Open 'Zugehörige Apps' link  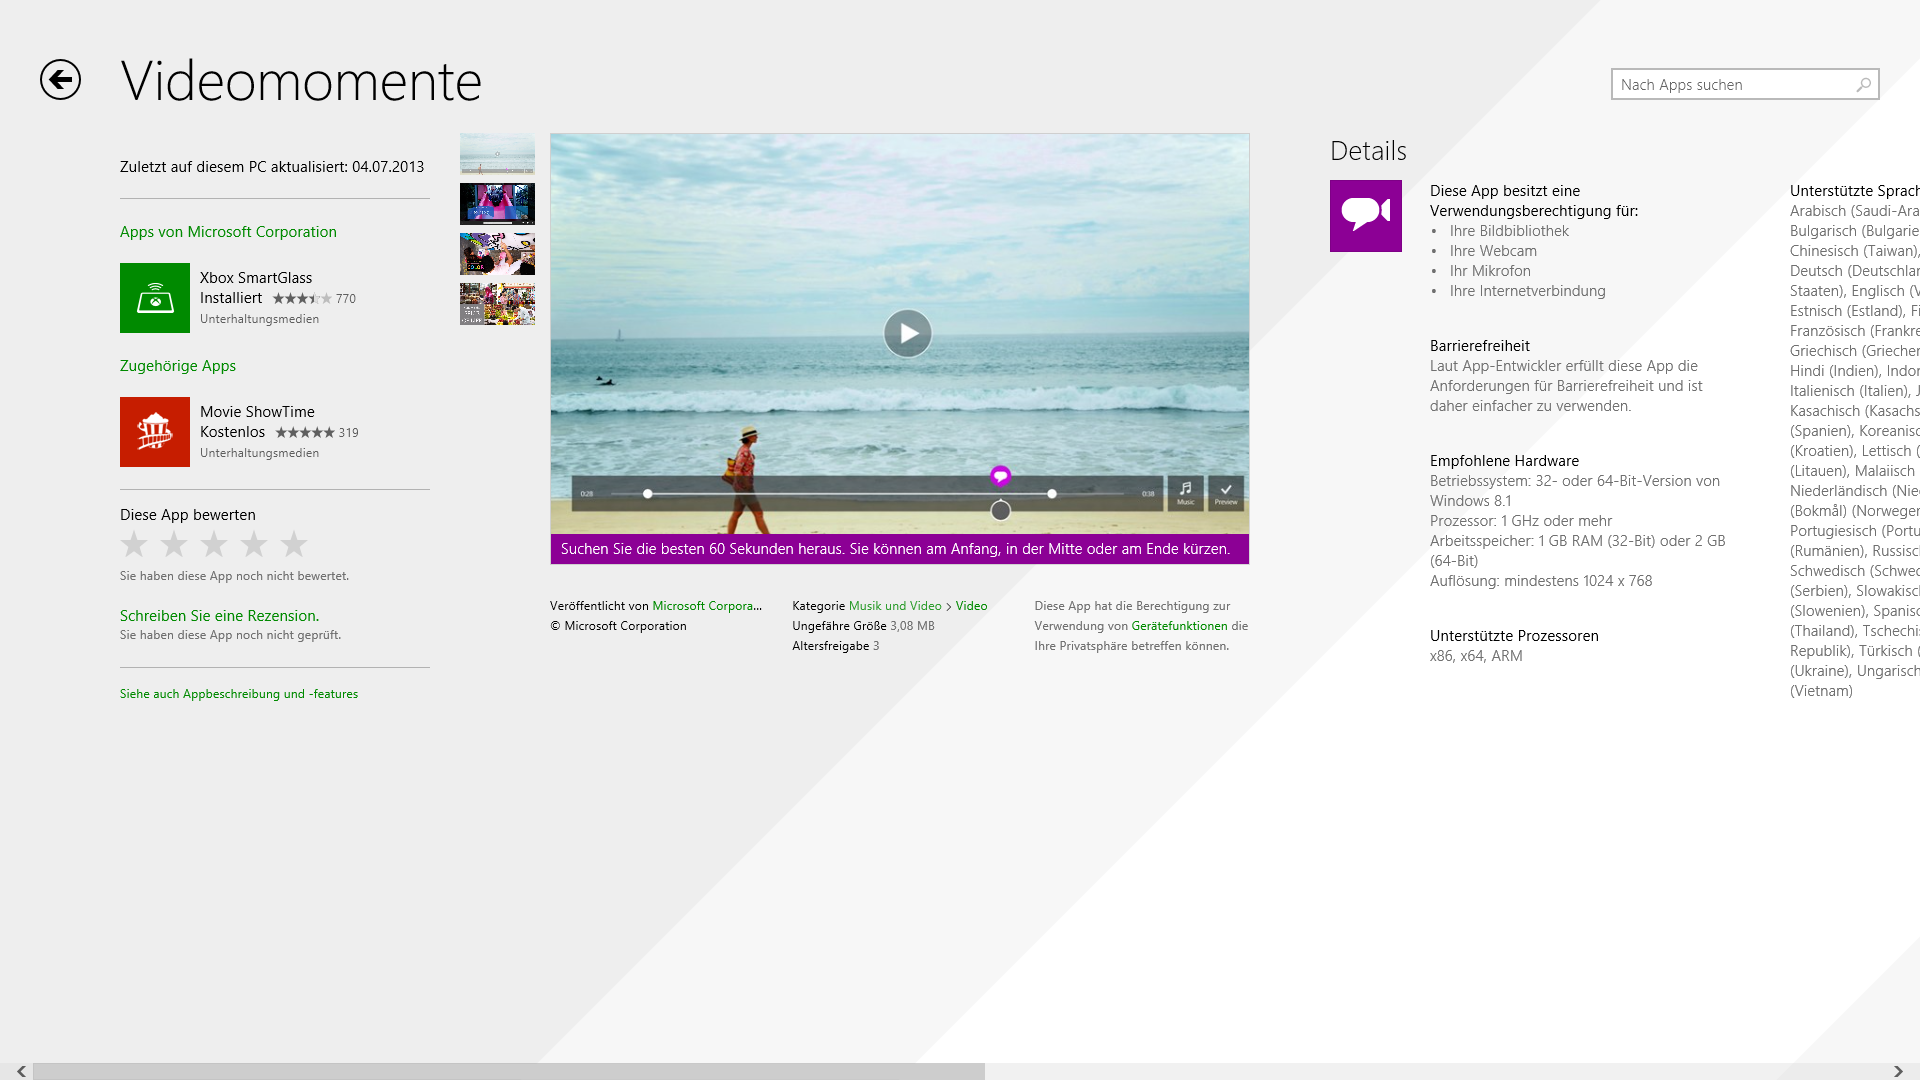click(x=178, y=366)
